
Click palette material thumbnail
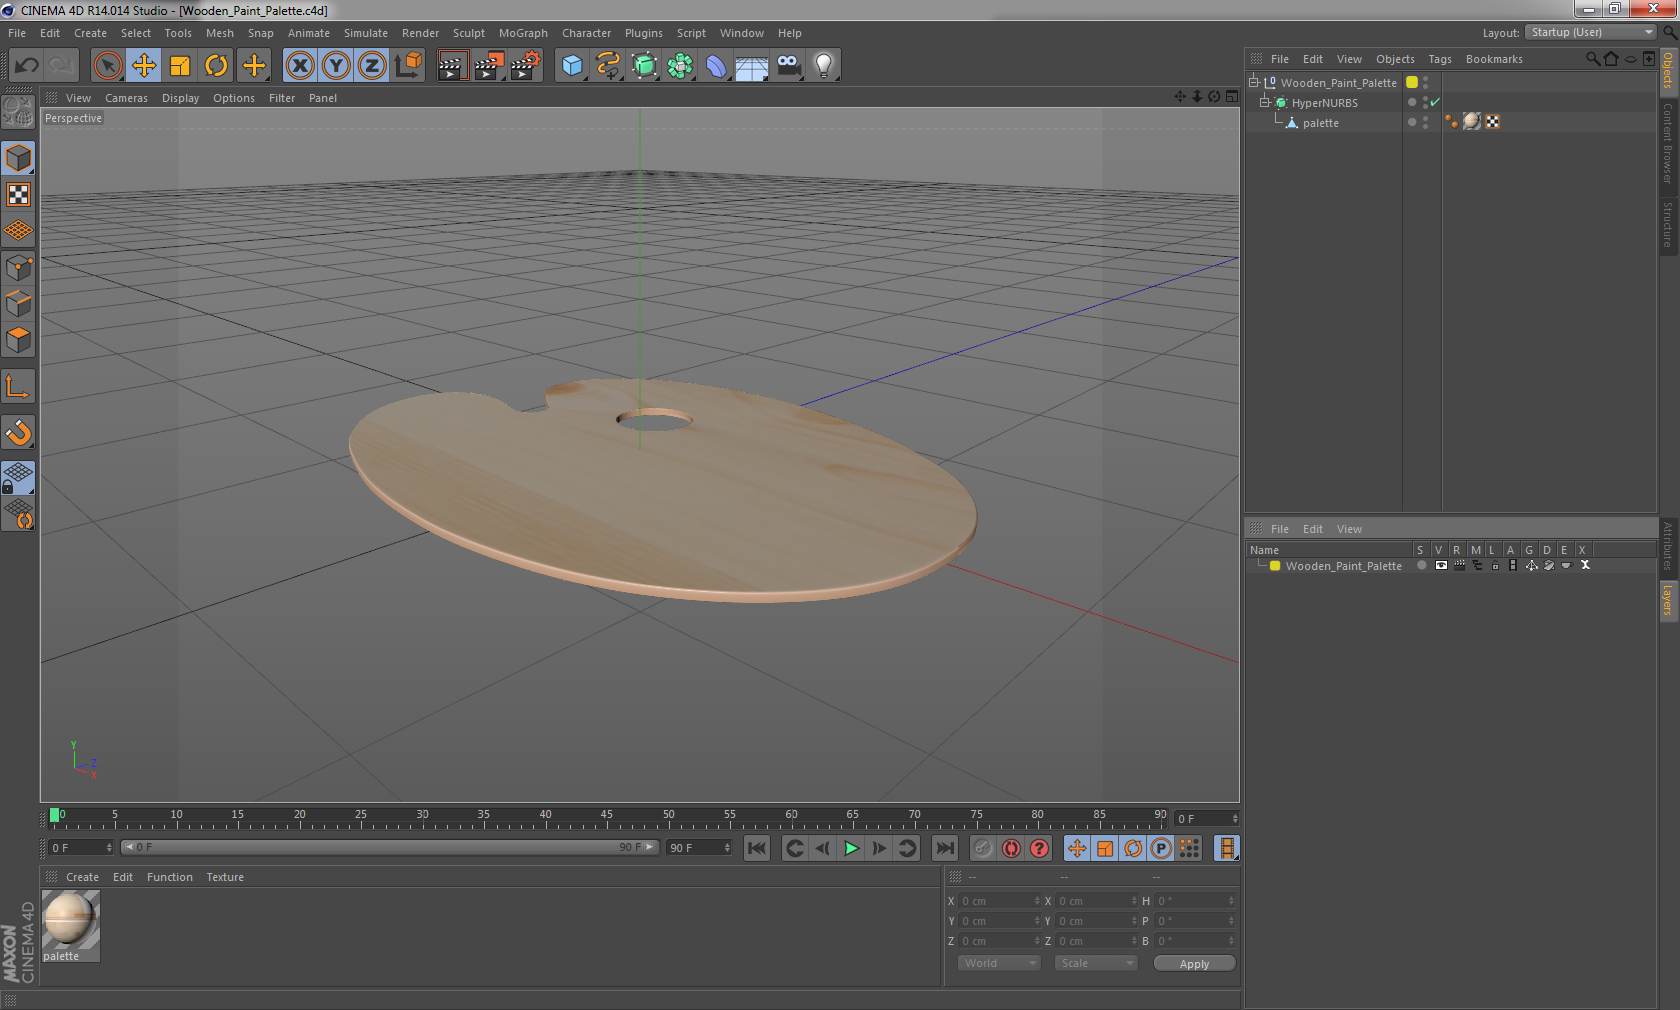point(70,920)
